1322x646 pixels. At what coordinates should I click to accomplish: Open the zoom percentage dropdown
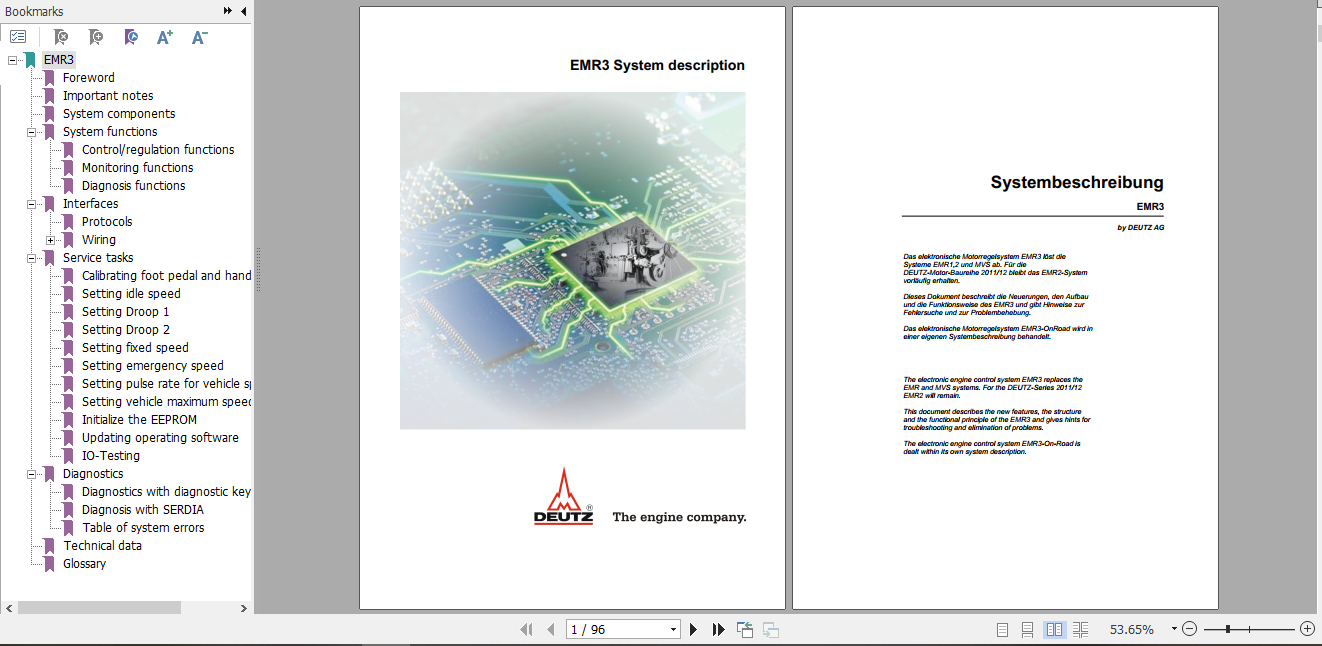[x=1173, y=629]
